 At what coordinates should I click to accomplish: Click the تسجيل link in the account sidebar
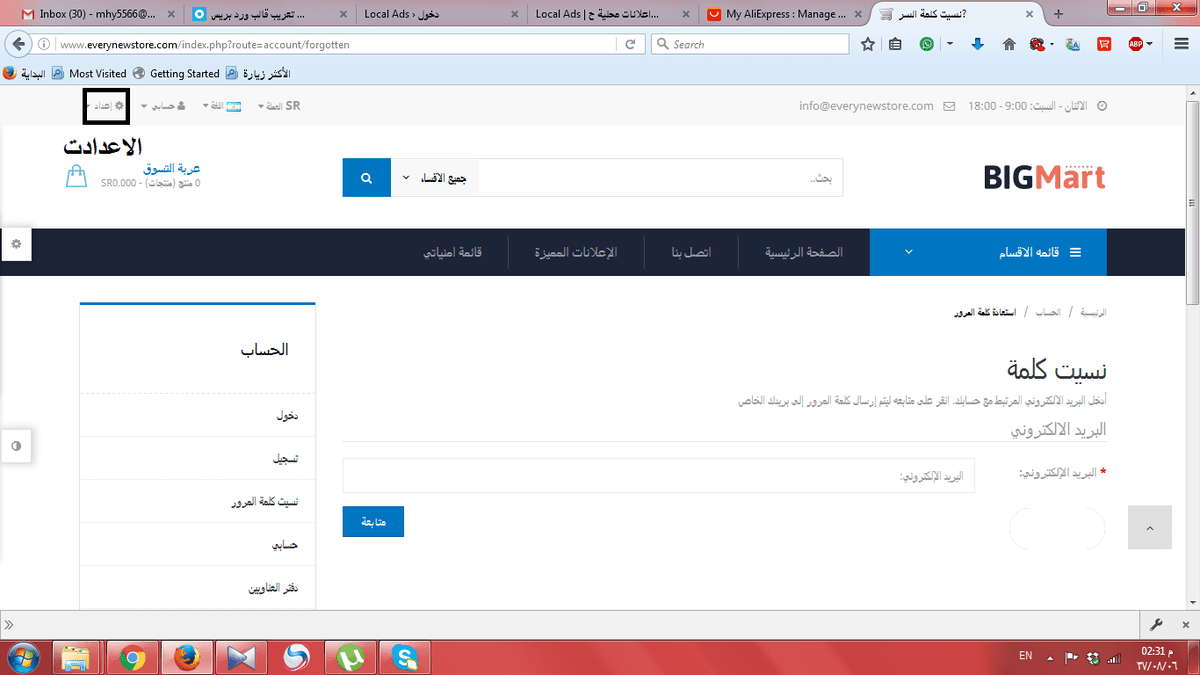click(x=287, y=459)
